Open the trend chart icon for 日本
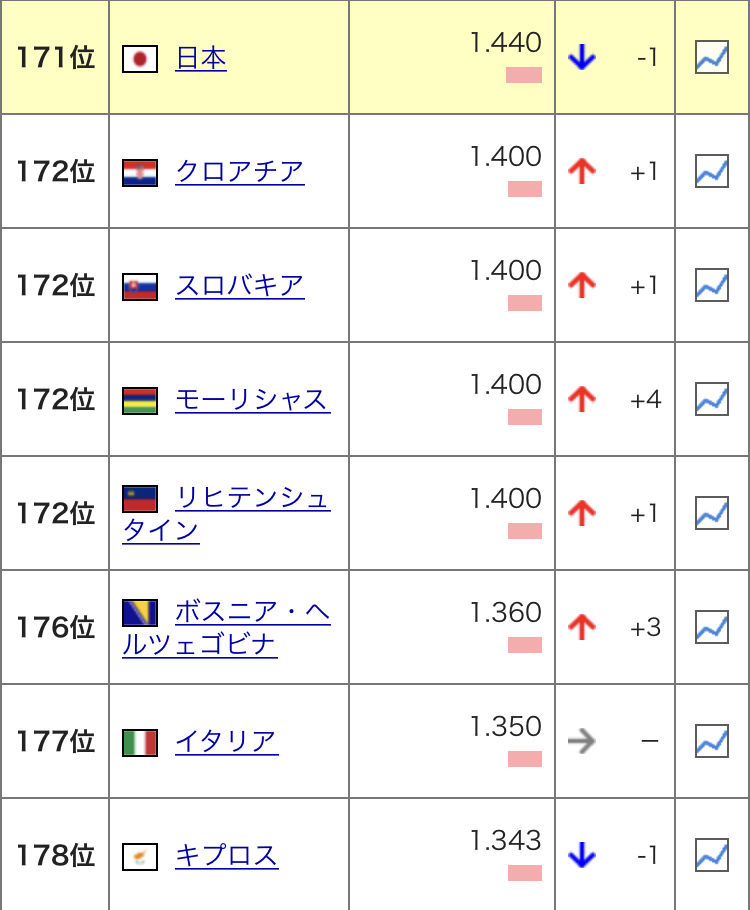The image size is (750, 910). (712, 57)
